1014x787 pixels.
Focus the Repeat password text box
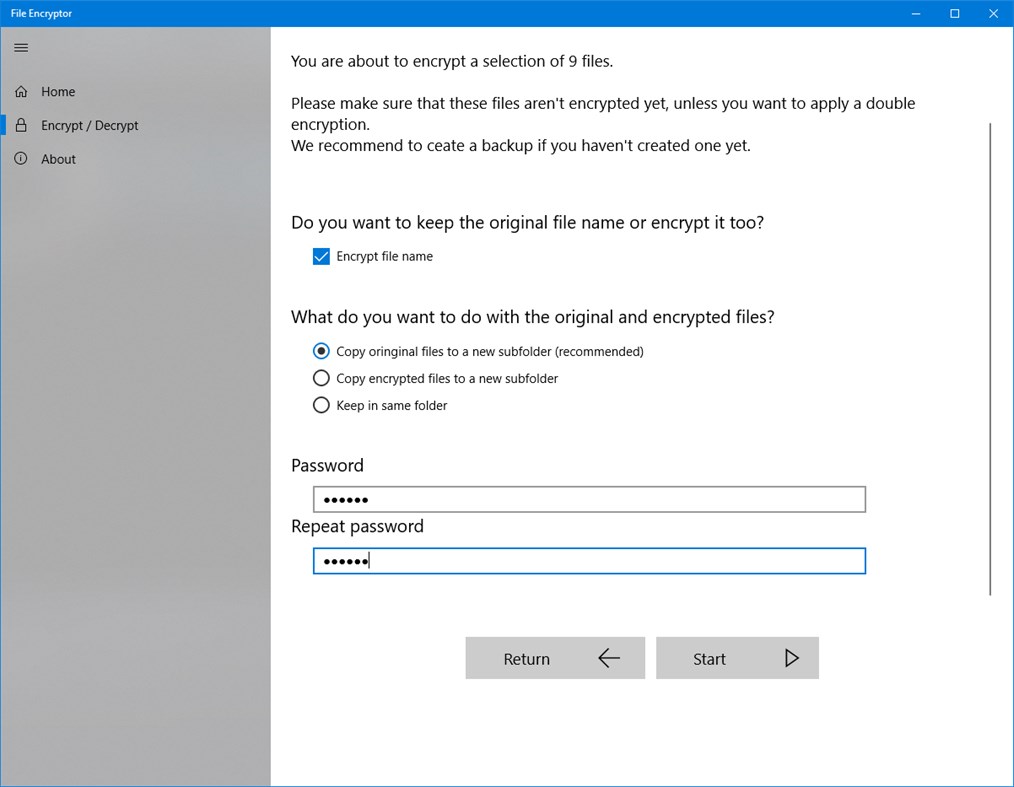tap(588, 560)
